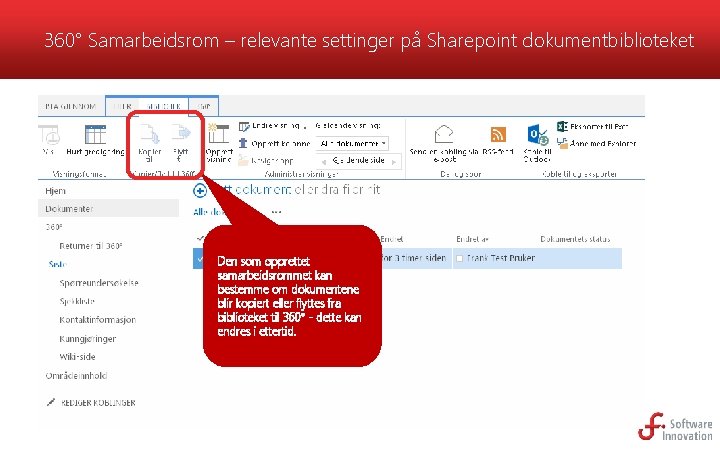Click Endre visning in ribbon

tap(273, 125)
